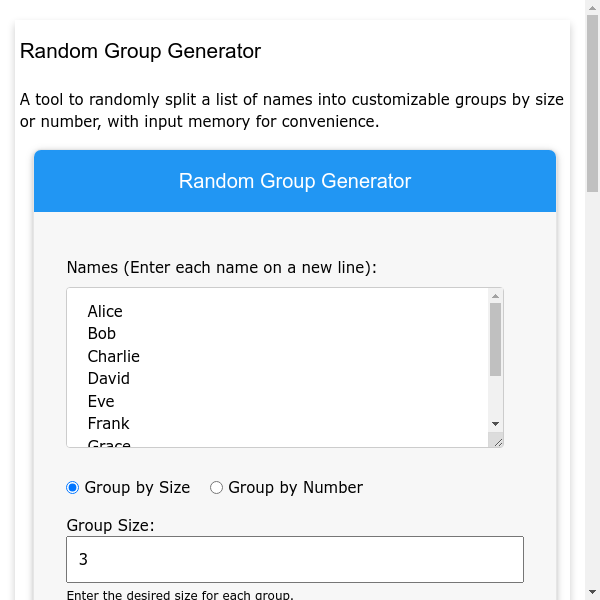Click the "Enter the desired size" hint text
Viewport: 600px width, 600px height.
click(x=180, y=595)
